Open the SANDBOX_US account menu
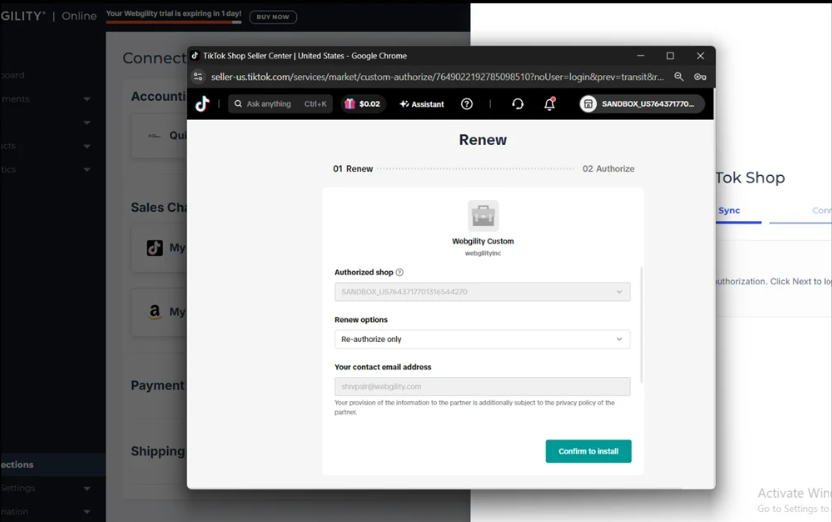The image size is (832, 522). [x=642, y=104]
